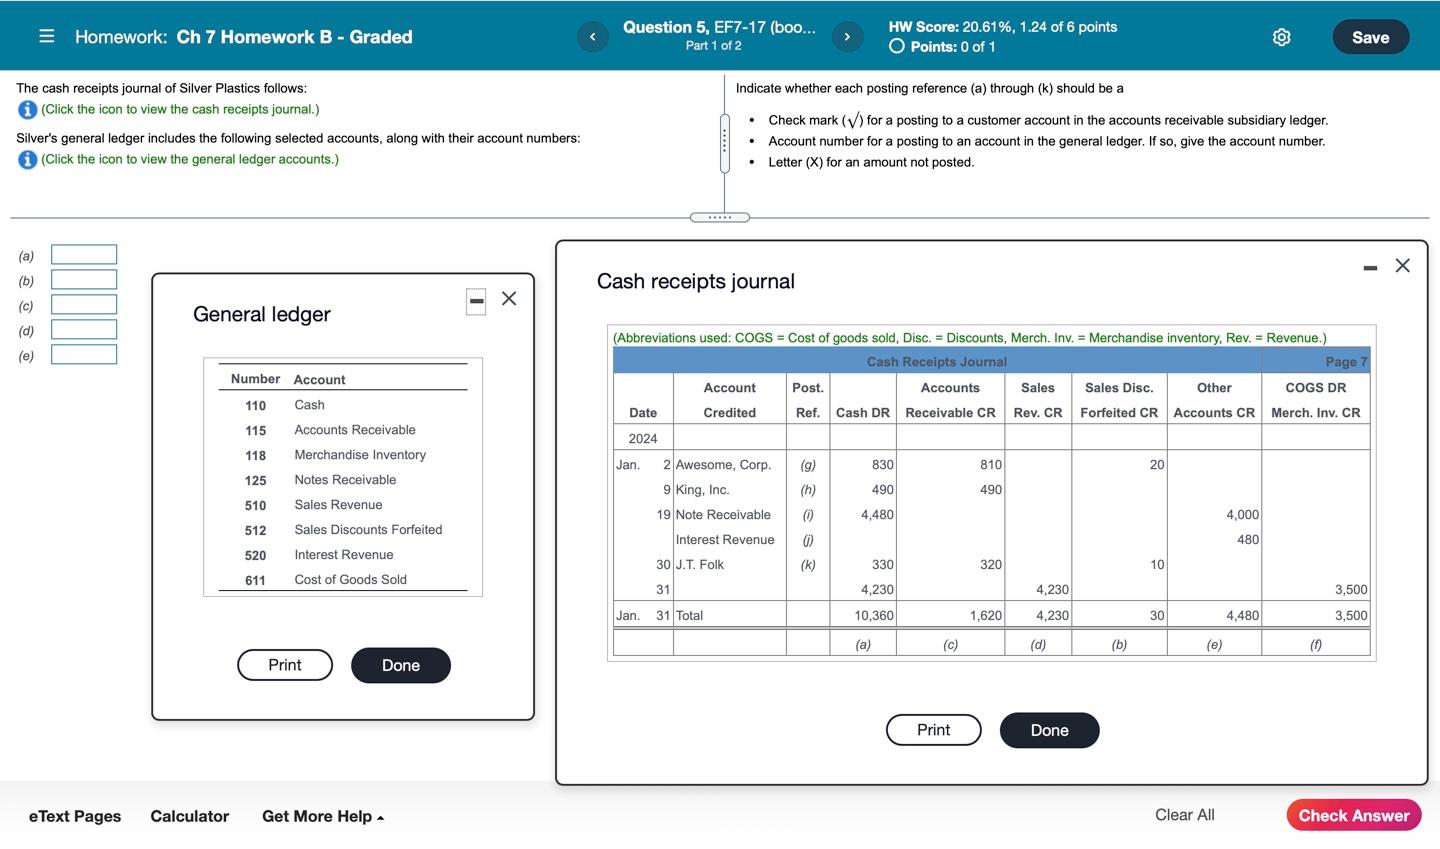The image size is (1440, 849).
Task: Click the view cash receipts journal link
Action: click(180, 109)
